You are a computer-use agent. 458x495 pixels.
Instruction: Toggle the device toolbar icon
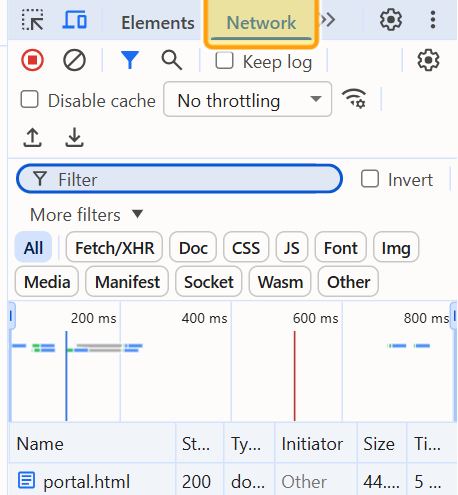click(x=75, y=19)
